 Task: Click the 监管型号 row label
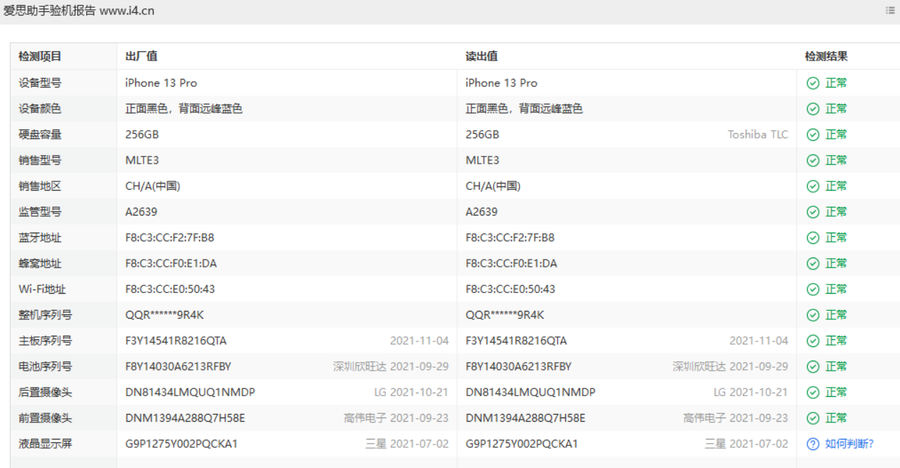pyautogui.click(x=40, y=212)
